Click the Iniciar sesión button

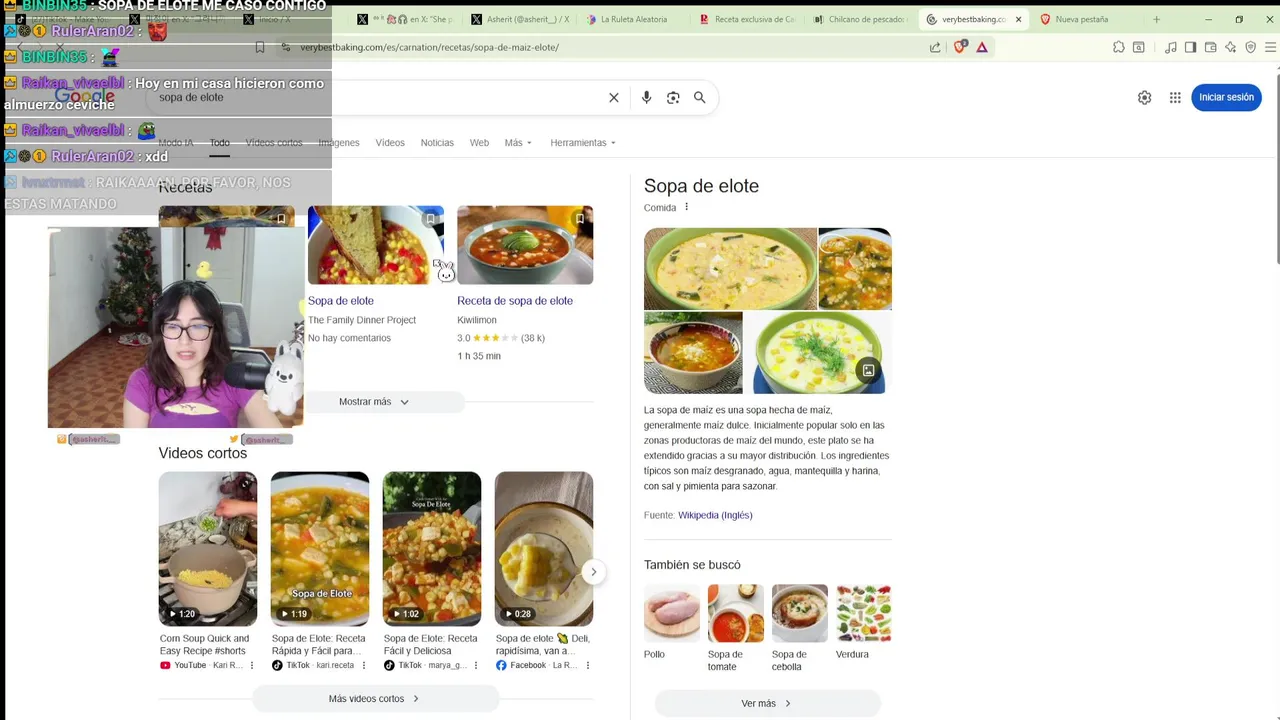point(1226,97)
